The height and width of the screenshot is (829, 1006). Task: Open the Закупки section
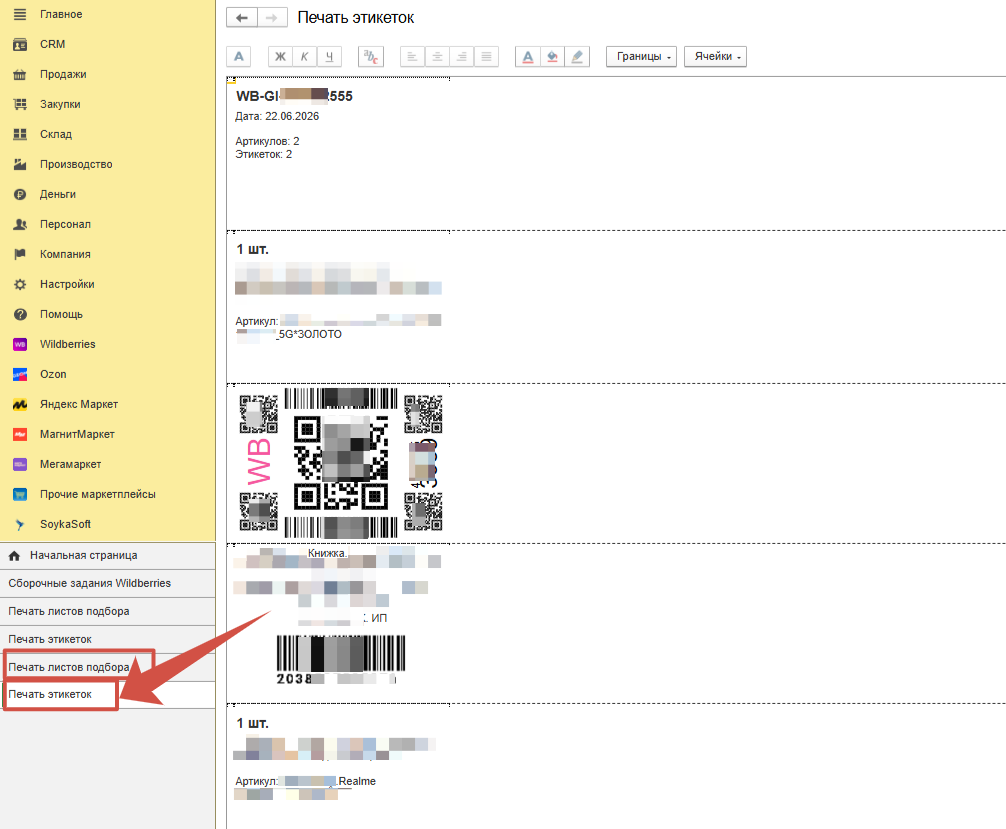tap(108, 104)
